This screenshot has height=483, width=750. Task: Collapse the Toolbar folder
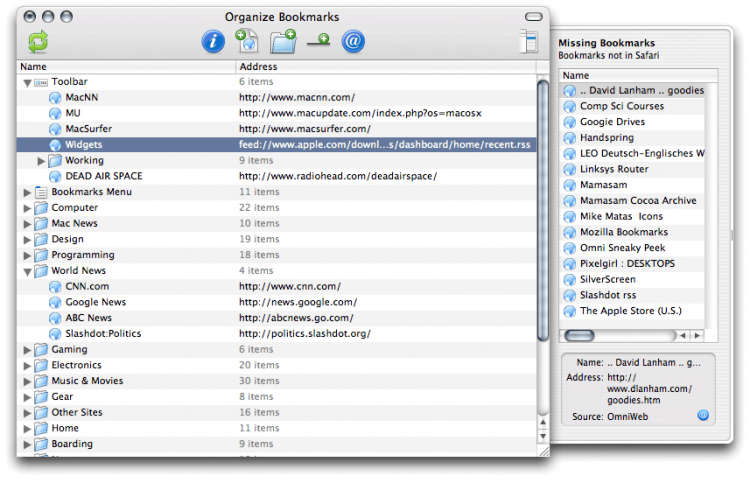pos(28,82)
